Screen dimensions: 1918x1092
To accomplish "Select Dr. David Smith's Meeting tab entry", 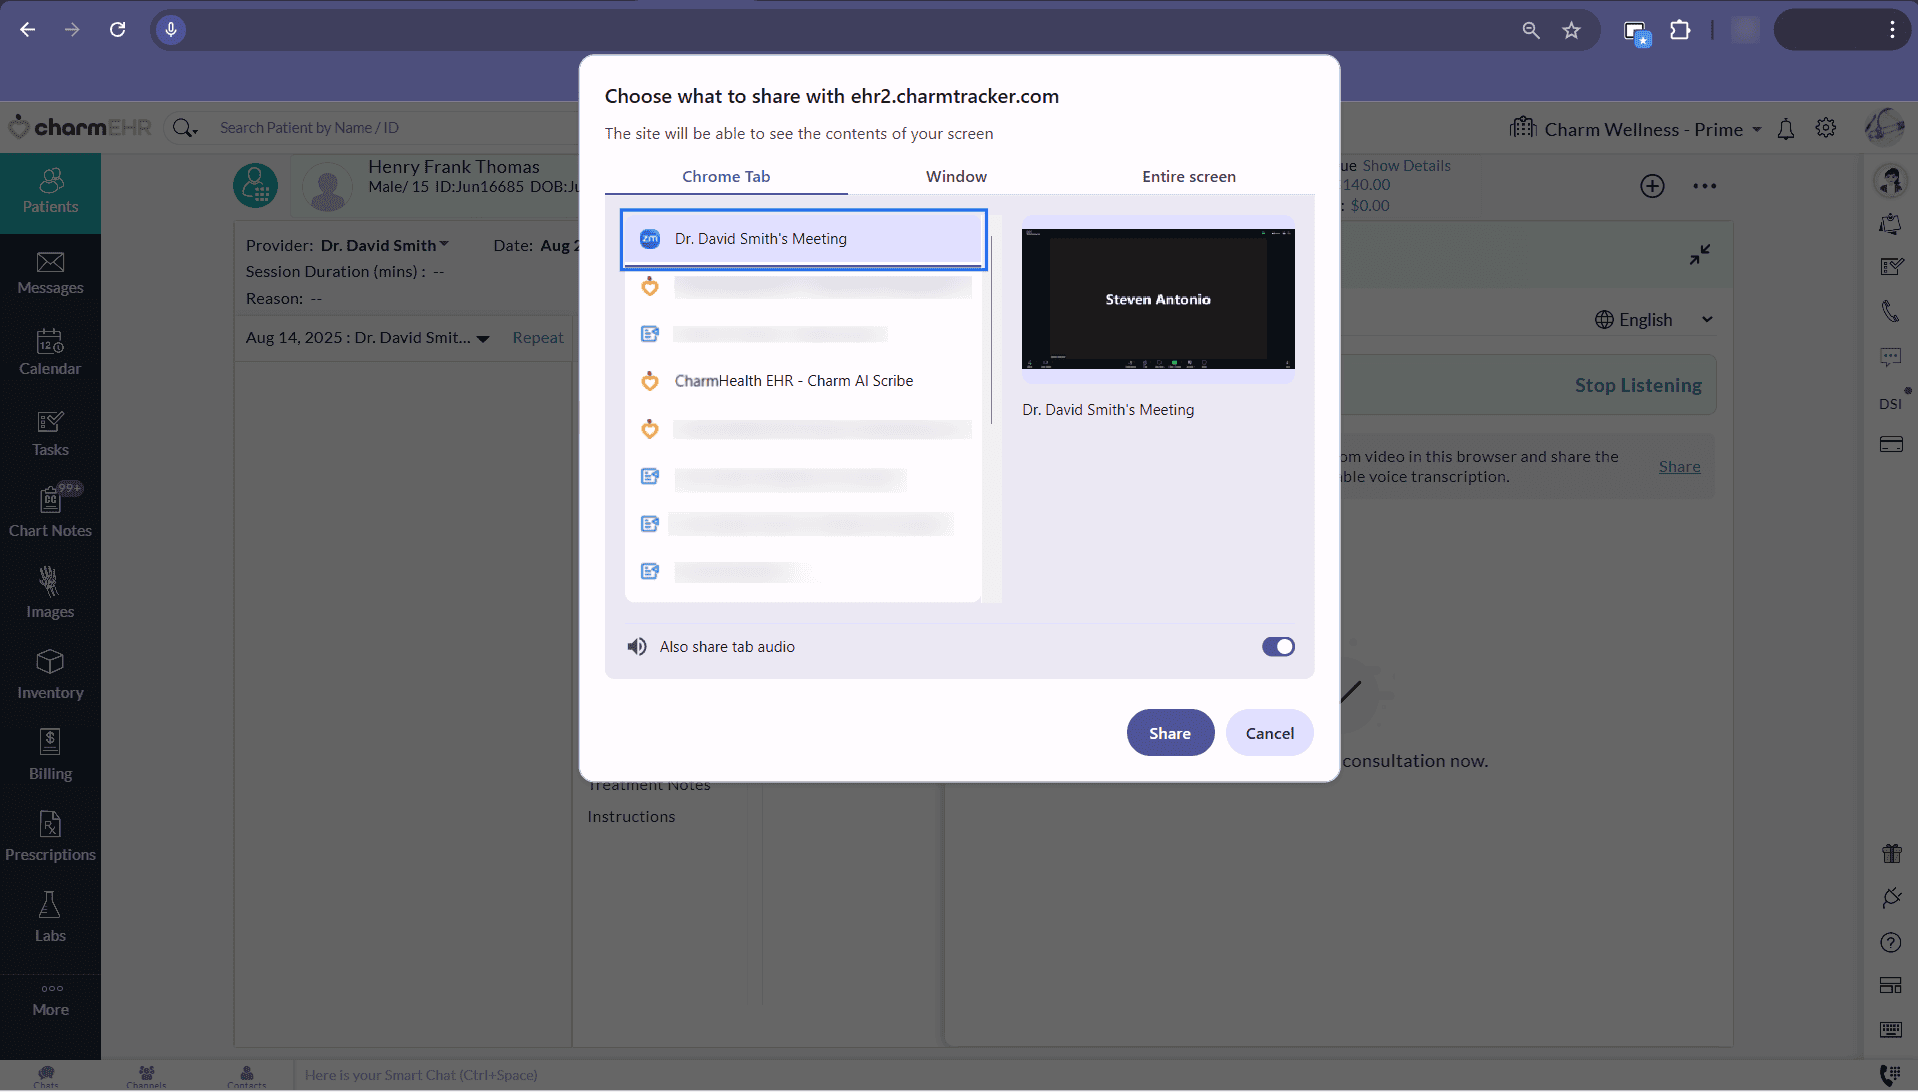I will tap(803, 239).
